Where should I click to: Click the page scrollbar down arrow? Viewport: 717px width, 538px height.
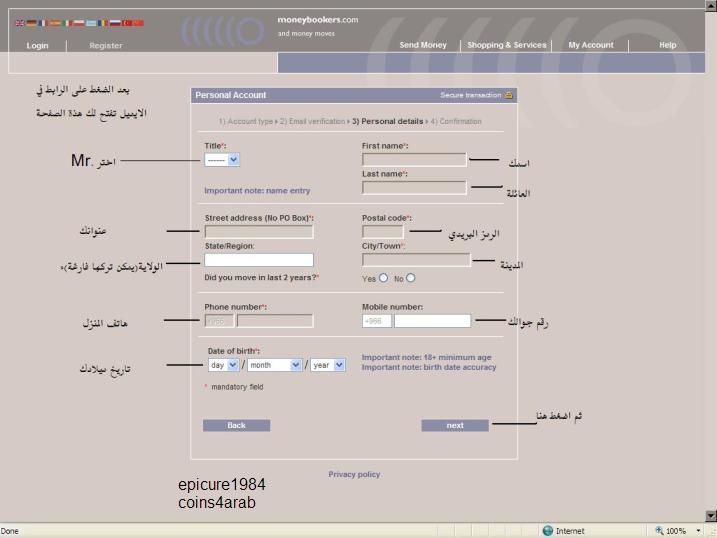click(711, 517)
